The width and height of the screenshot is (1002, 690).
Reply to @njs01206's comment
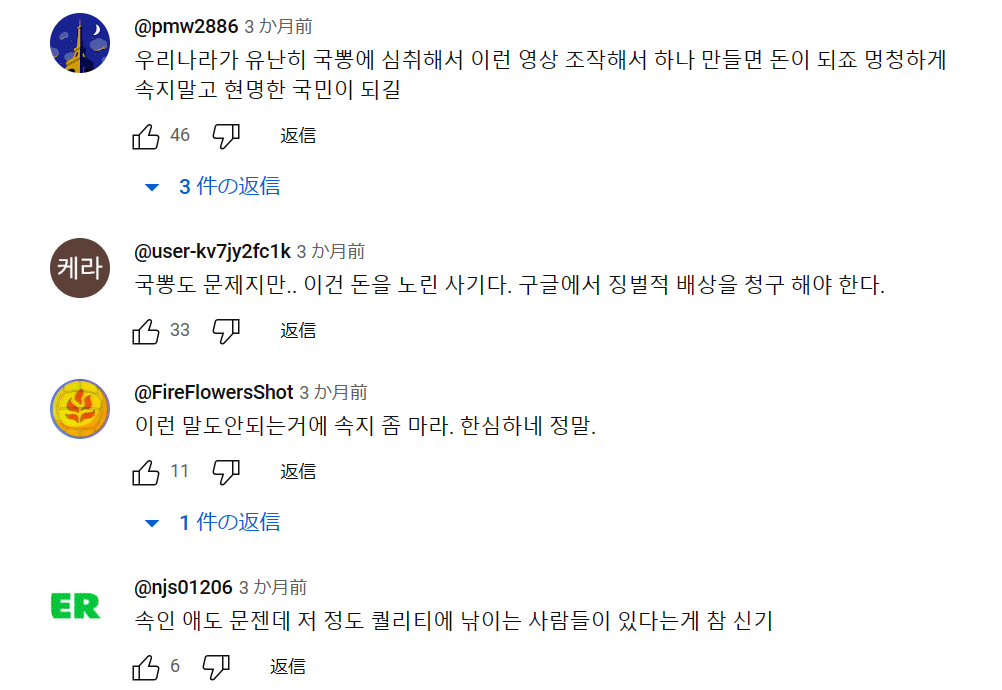pos(288,667)
